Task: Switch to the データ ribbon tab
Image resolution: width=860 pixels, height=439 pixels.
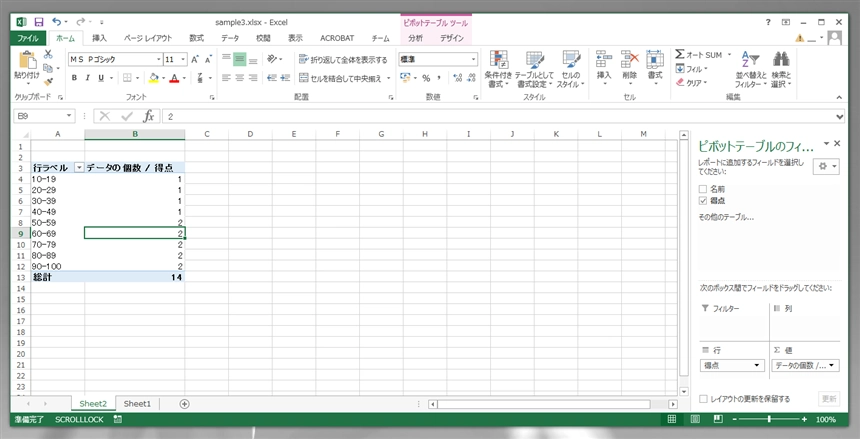Action: [x=230, y=38]
